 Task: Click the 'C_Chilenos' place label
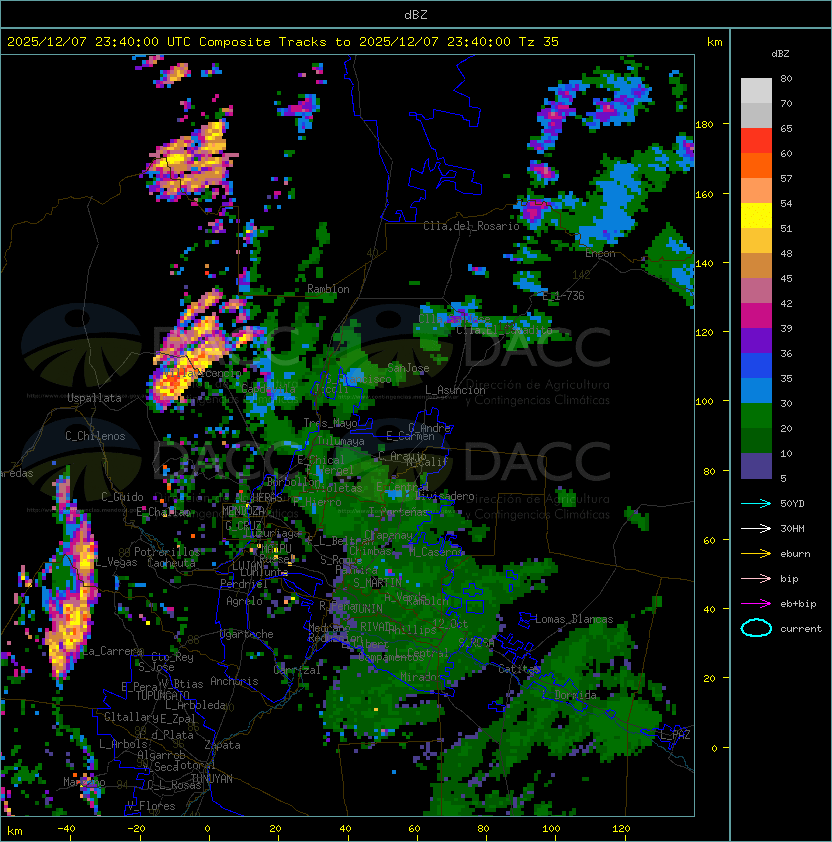95,436
